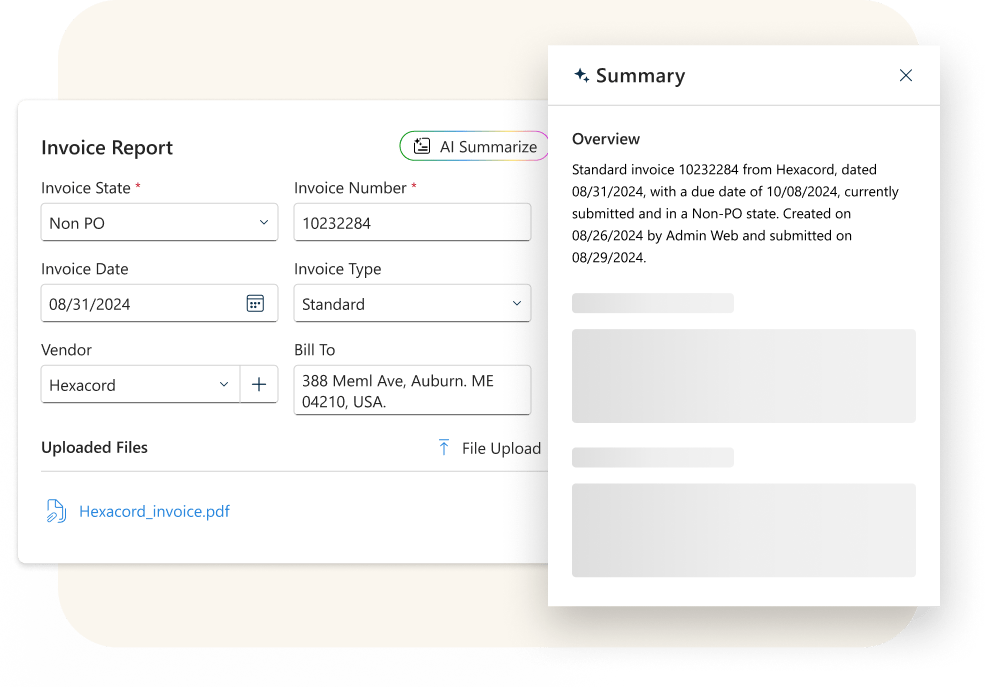The height and width of the screenshot is (687, 990).
Task: Open the calendar picker for Invoice Date
Action: coord(255,304)
